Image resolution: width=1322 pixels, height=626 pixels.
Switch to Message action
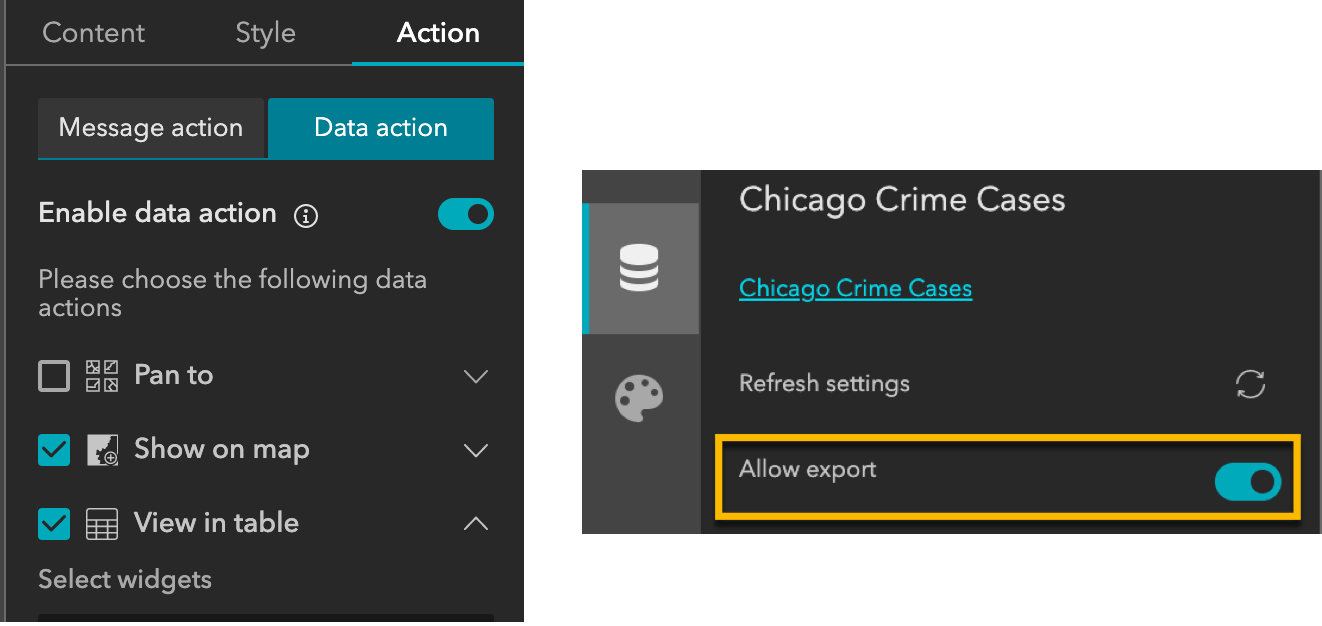[151, 128]
